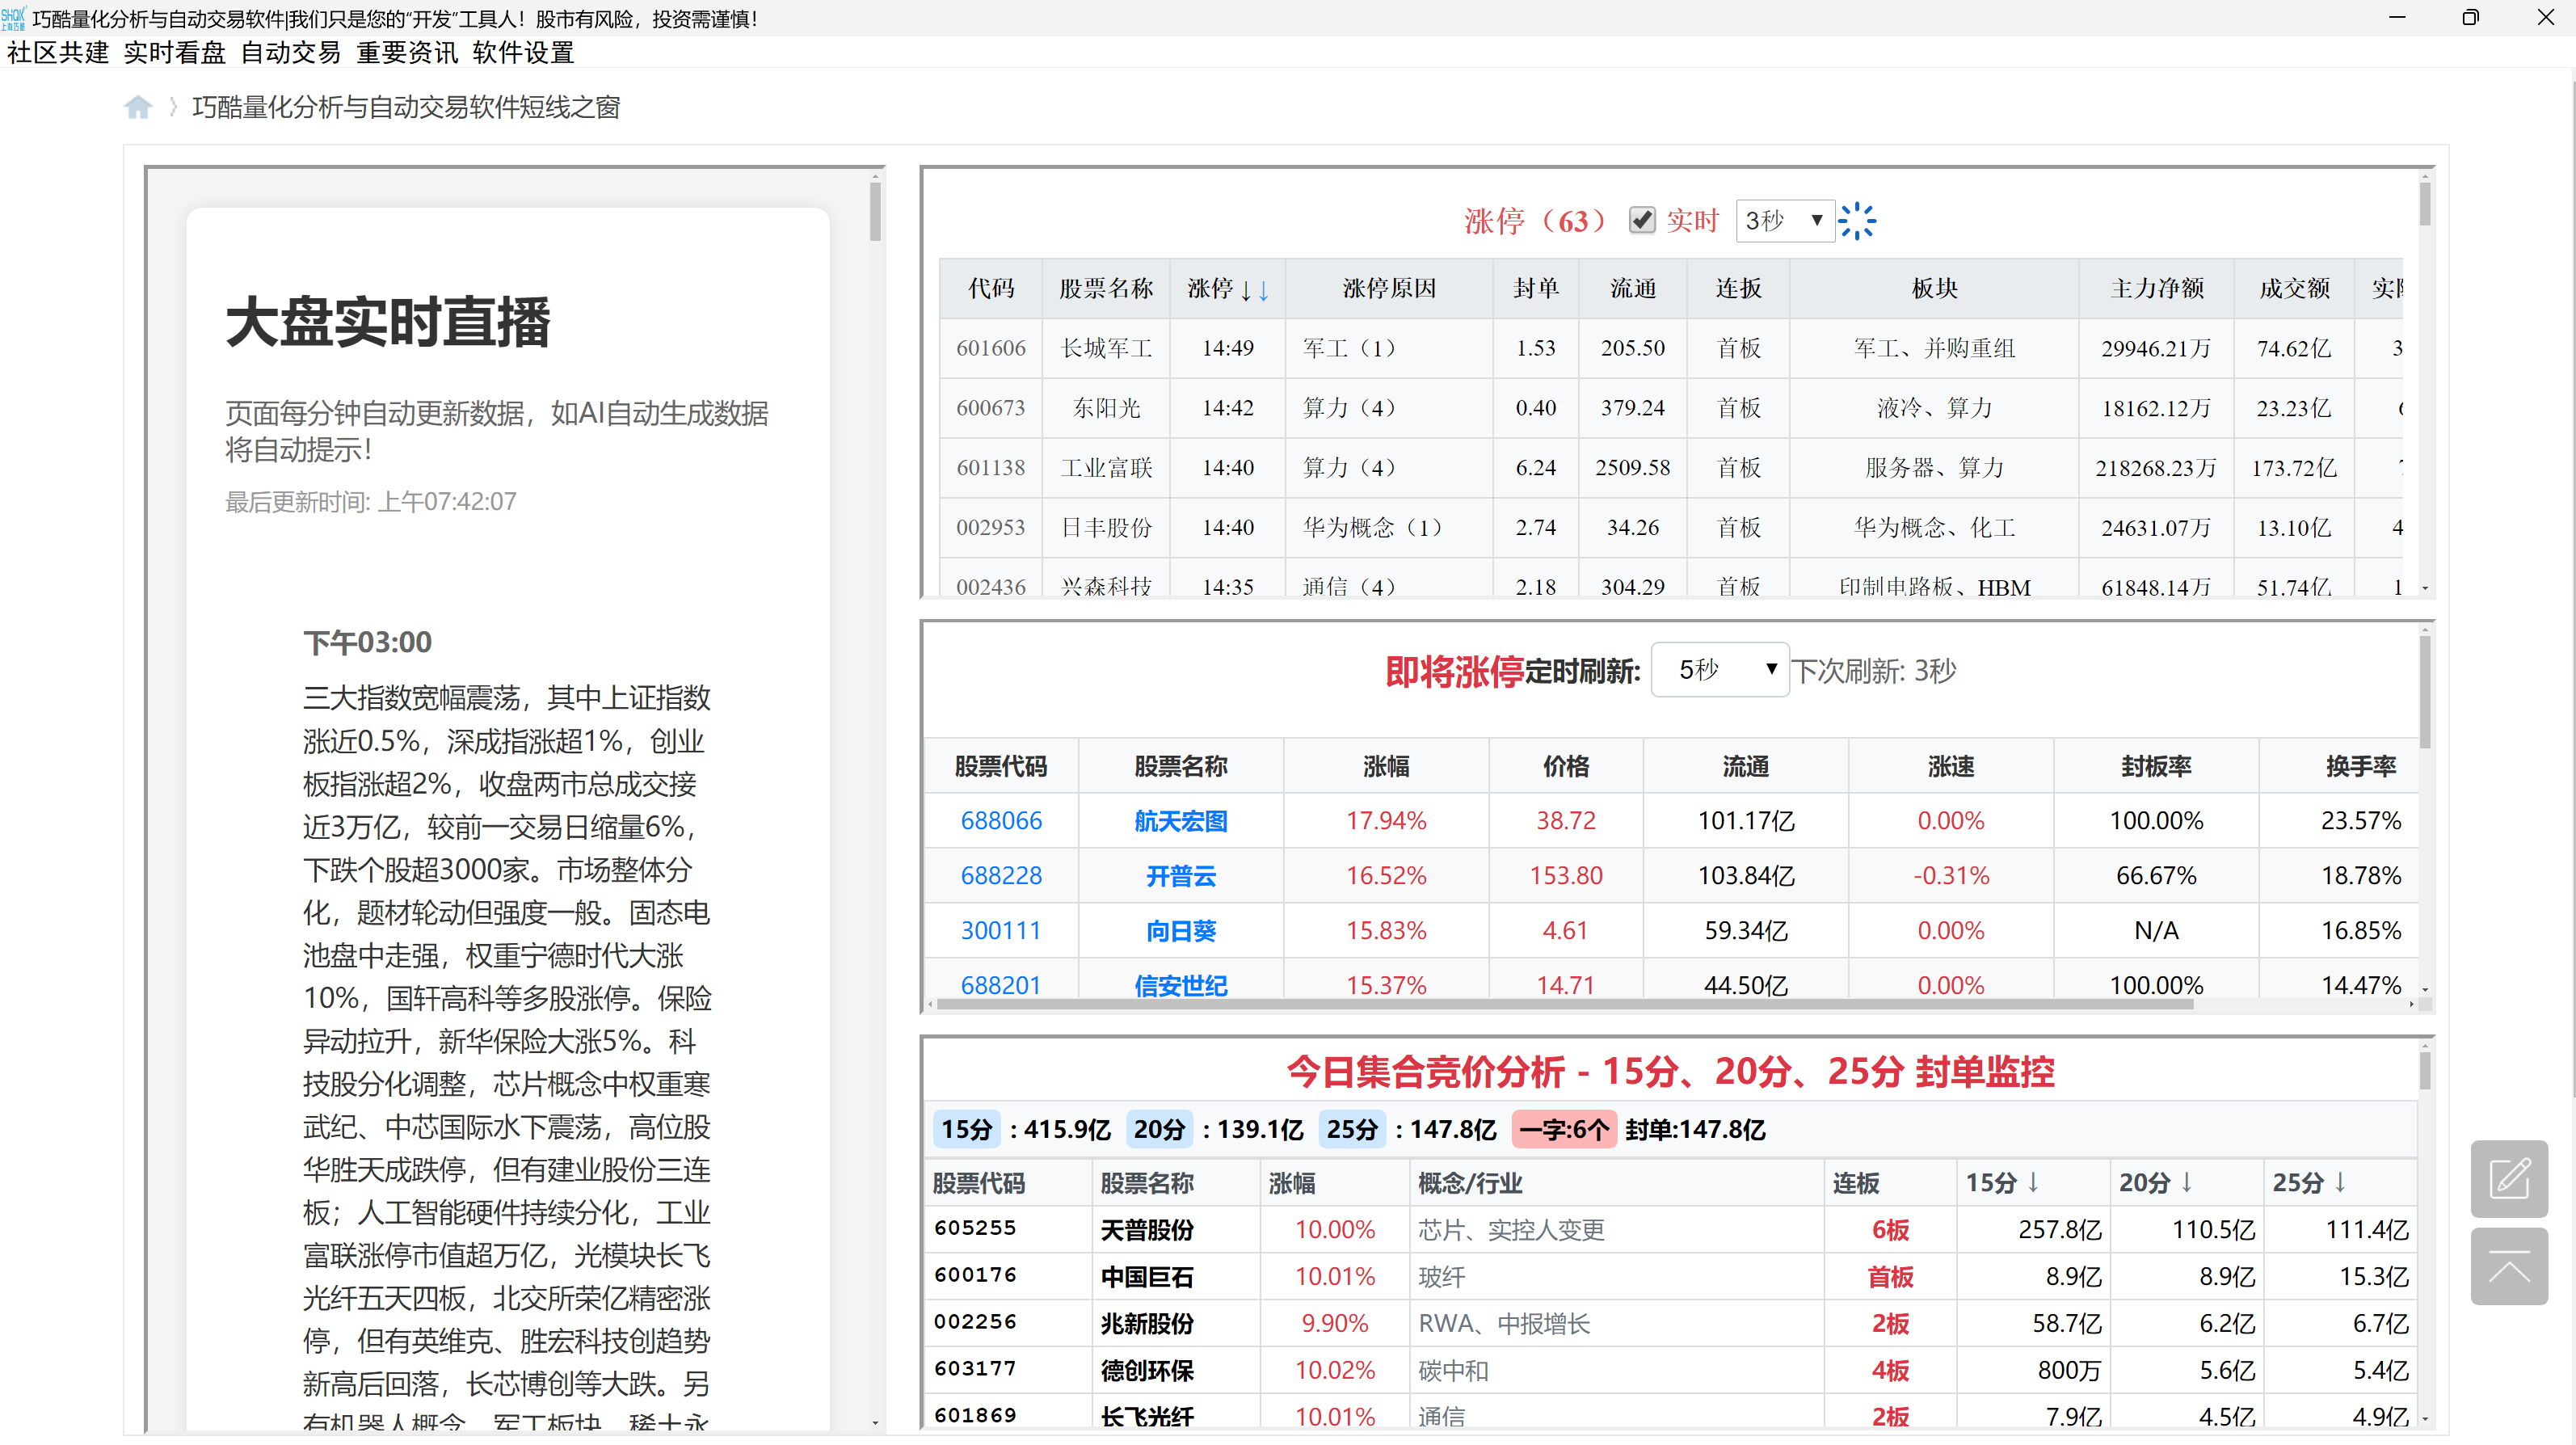2576x1445 pixels.
Task: Open the 3秒 refresh interval dropdown
Action: tap(1784, 220)
